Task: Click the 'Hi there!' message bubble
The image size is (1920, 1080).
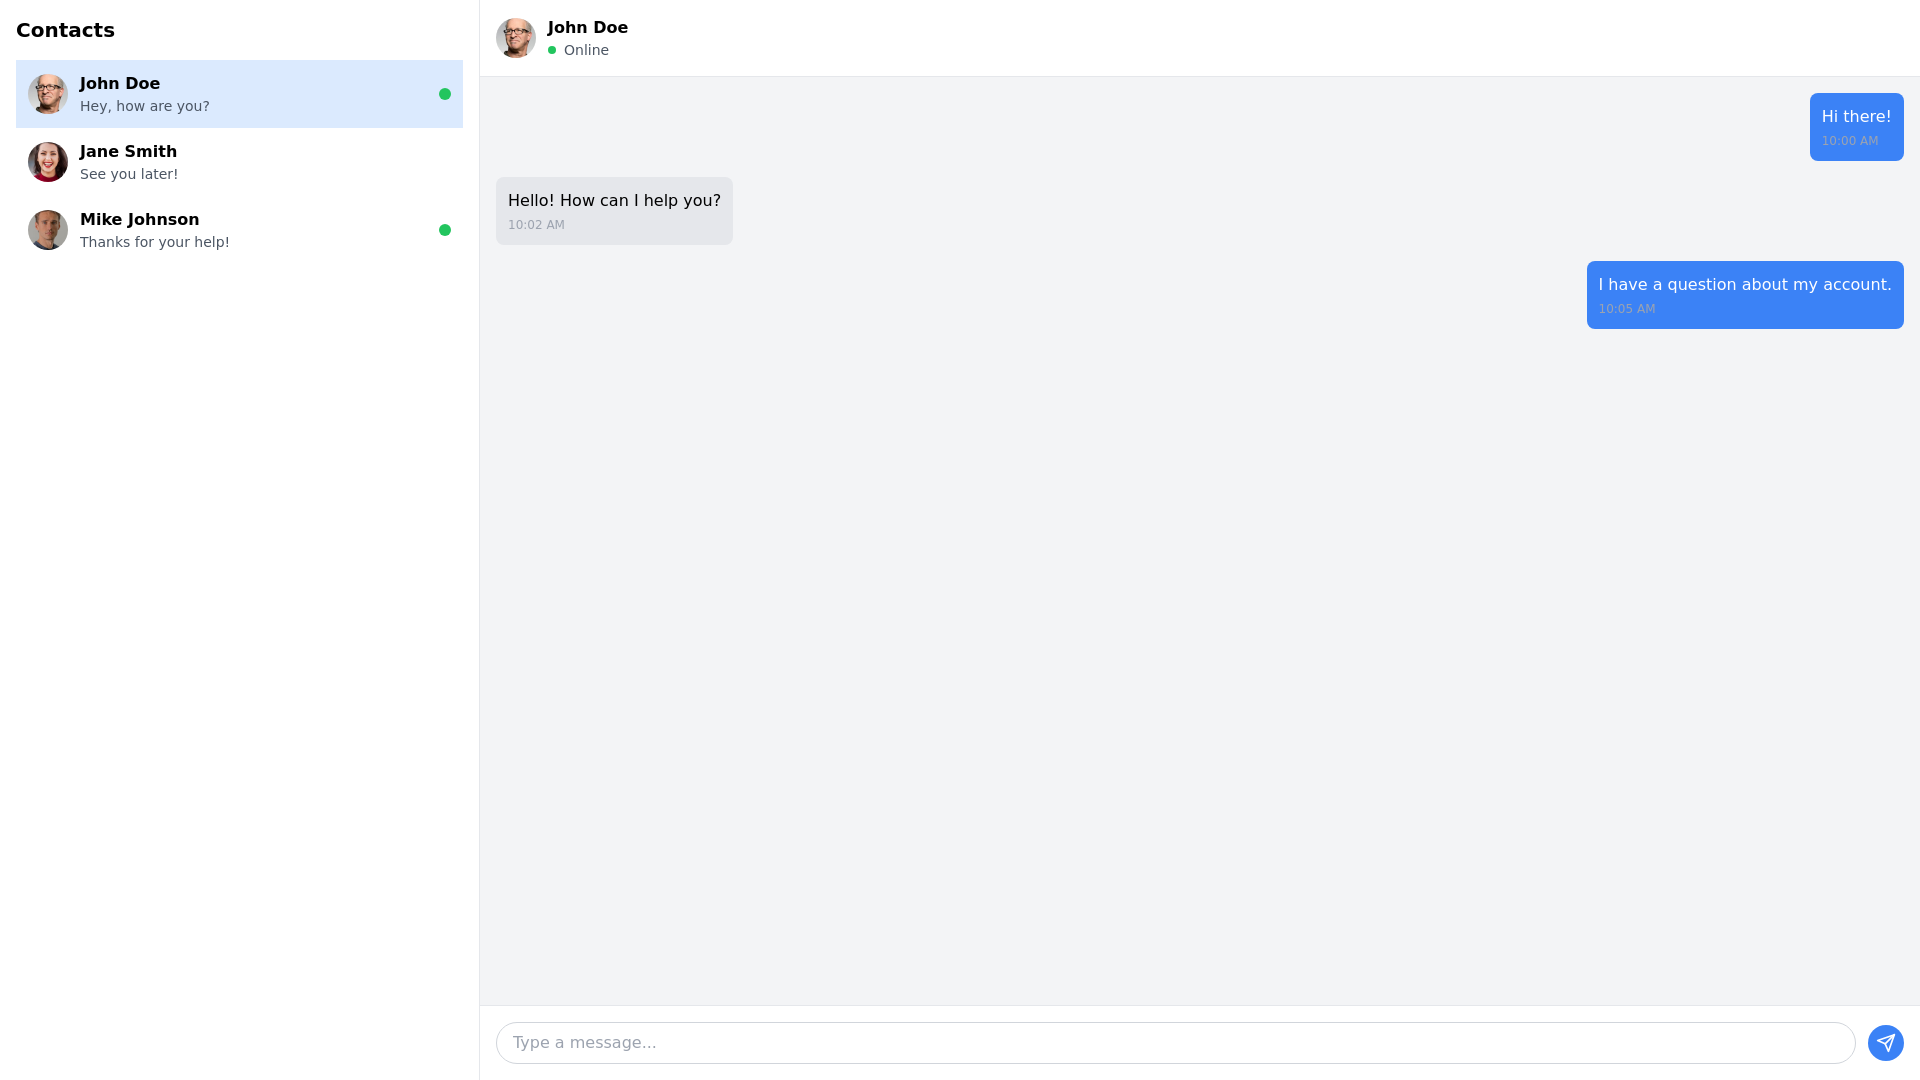Action: 1856,127
